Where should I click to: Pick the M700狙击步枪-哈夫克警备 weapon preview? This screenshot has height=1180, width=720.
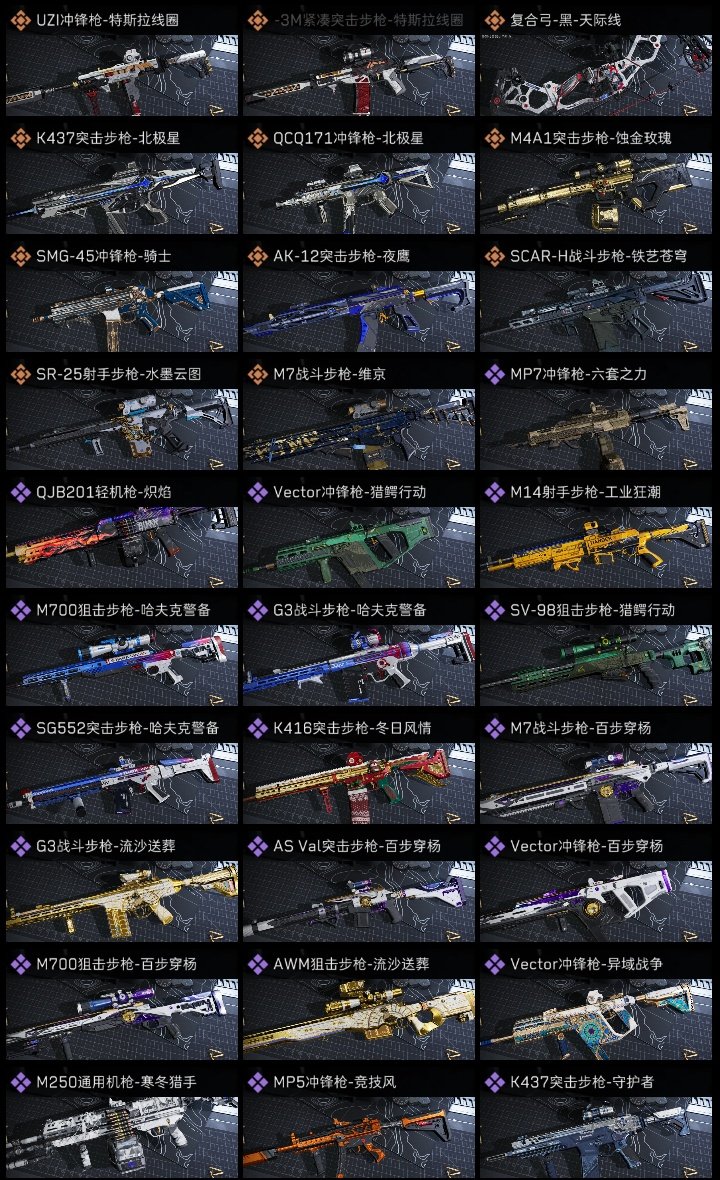122,665
